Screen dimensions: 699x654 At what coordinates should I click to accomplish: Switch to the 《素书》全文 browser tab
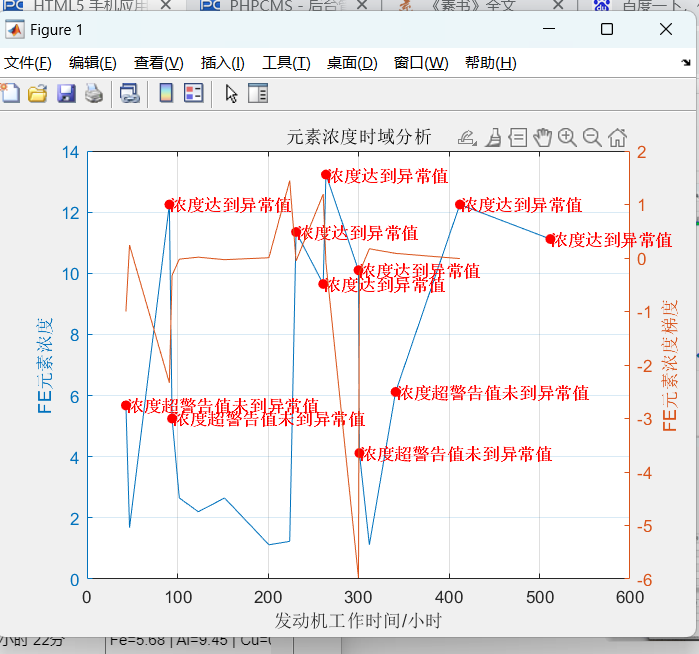(473, 5)
